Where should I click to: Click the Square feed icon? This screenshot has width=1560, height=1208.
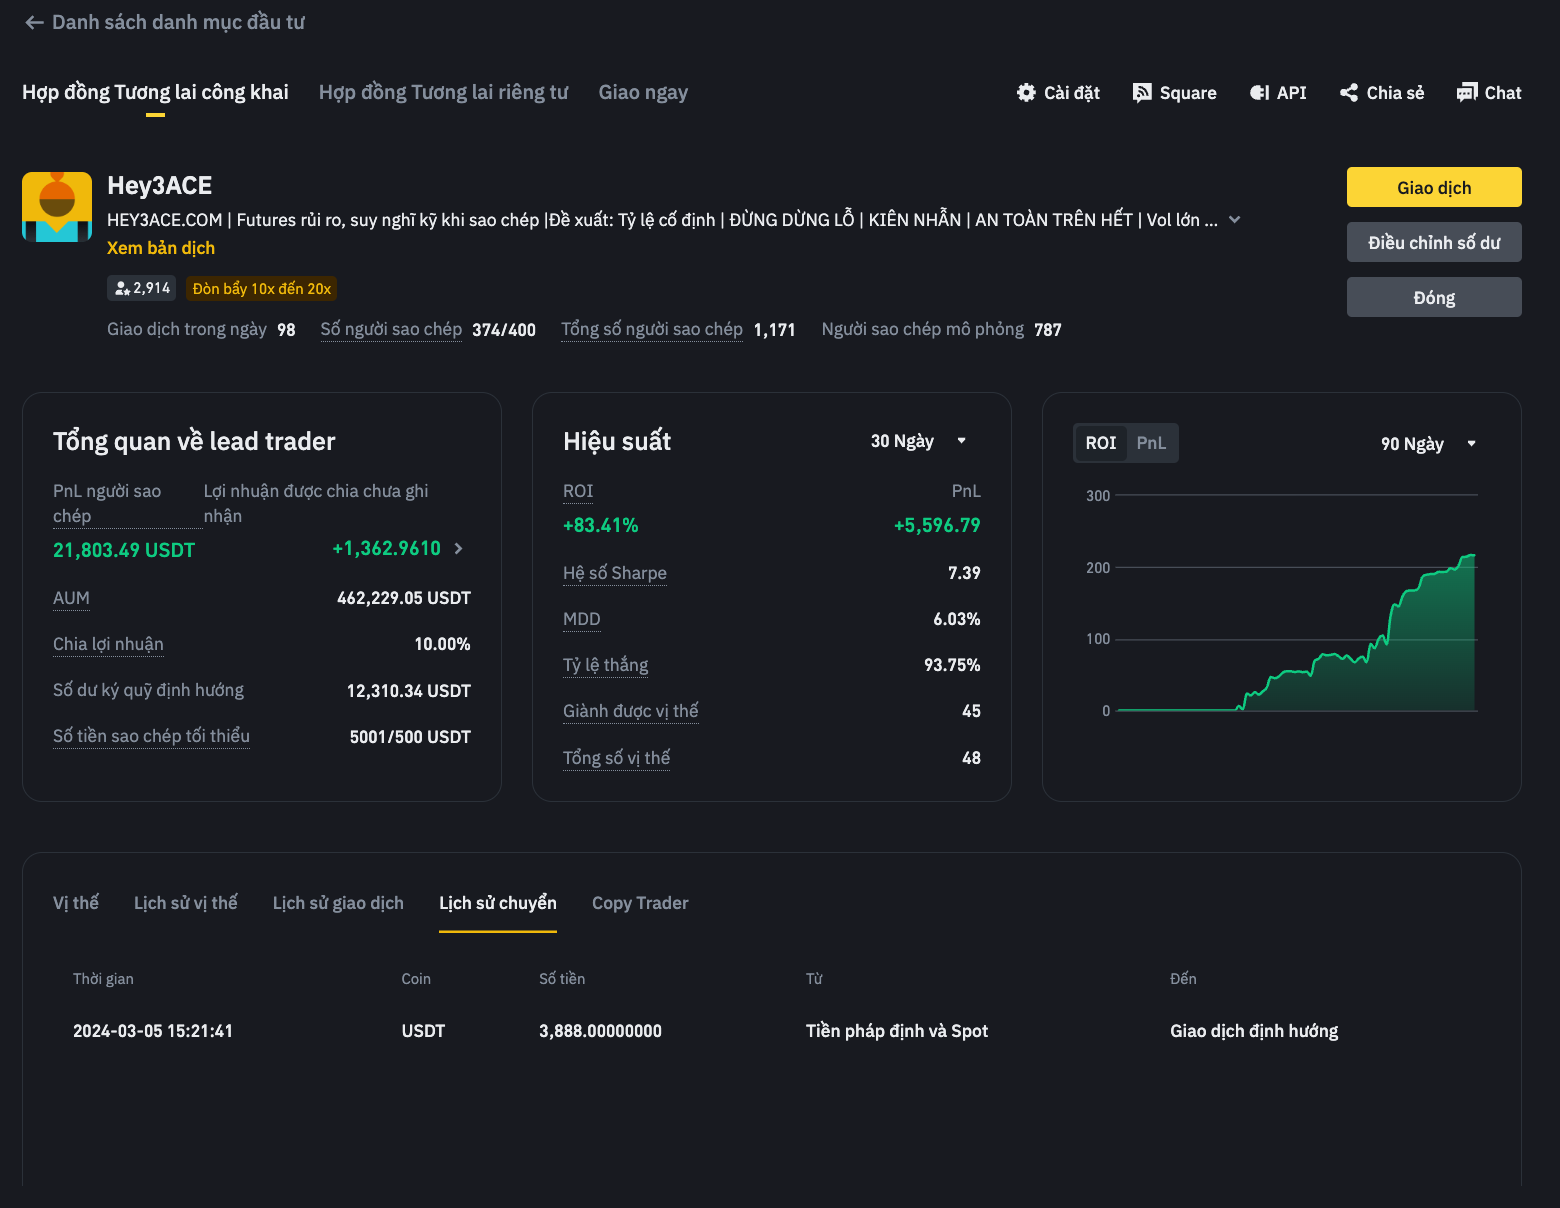tap(1142, 93)
